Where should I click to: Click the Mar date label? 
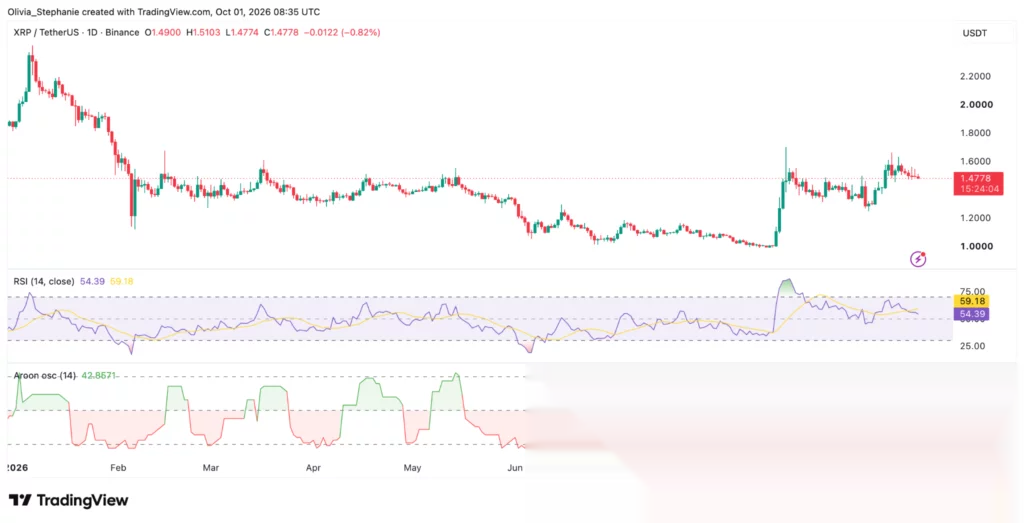tap(211, 468)
